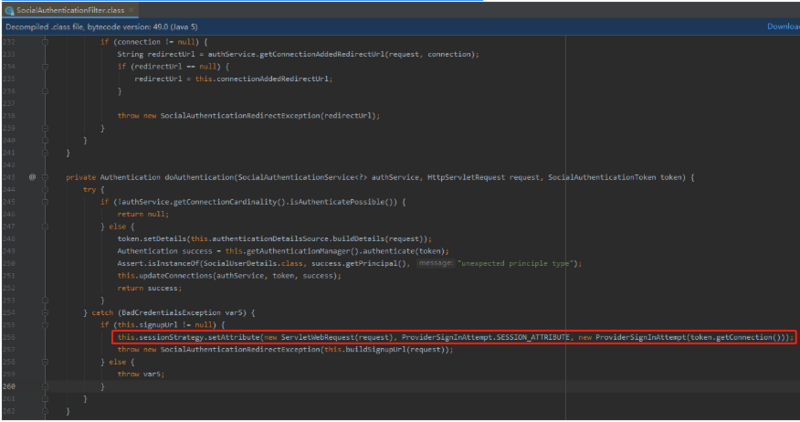Viewport: 800px width, 422px height.
Task: Collapse the doAuthentication method fold at line 243
Action: pyautogui.click(x=45, y=177)
